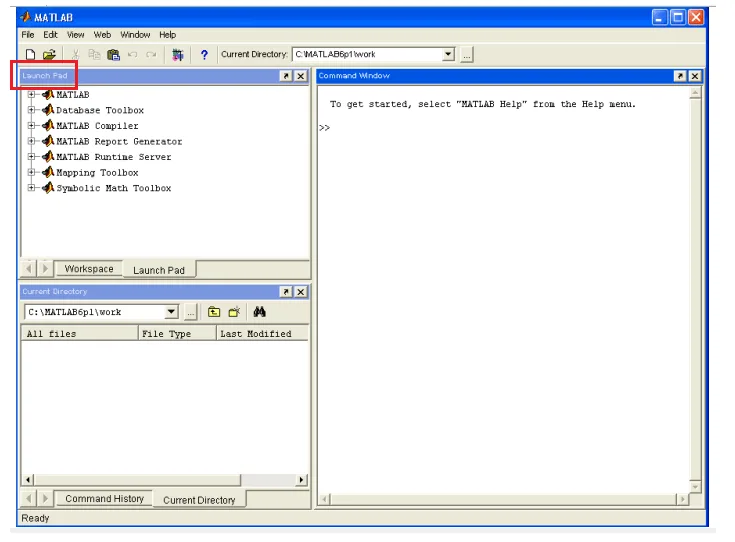Image resolution: width=735 pixels, height=542 pixels.
Task: Expand the Symbolic Math Toolbox node
Action: [x=31, y=188]
